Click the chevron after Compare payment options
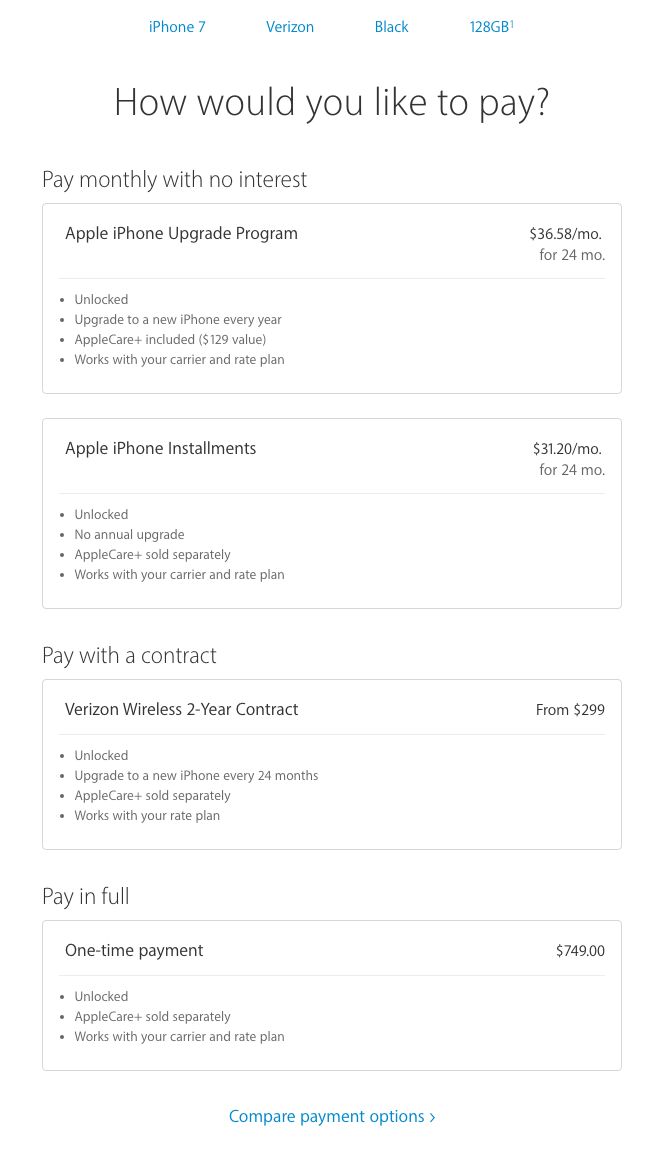Screen dimensions: 647x1150 432,1117
